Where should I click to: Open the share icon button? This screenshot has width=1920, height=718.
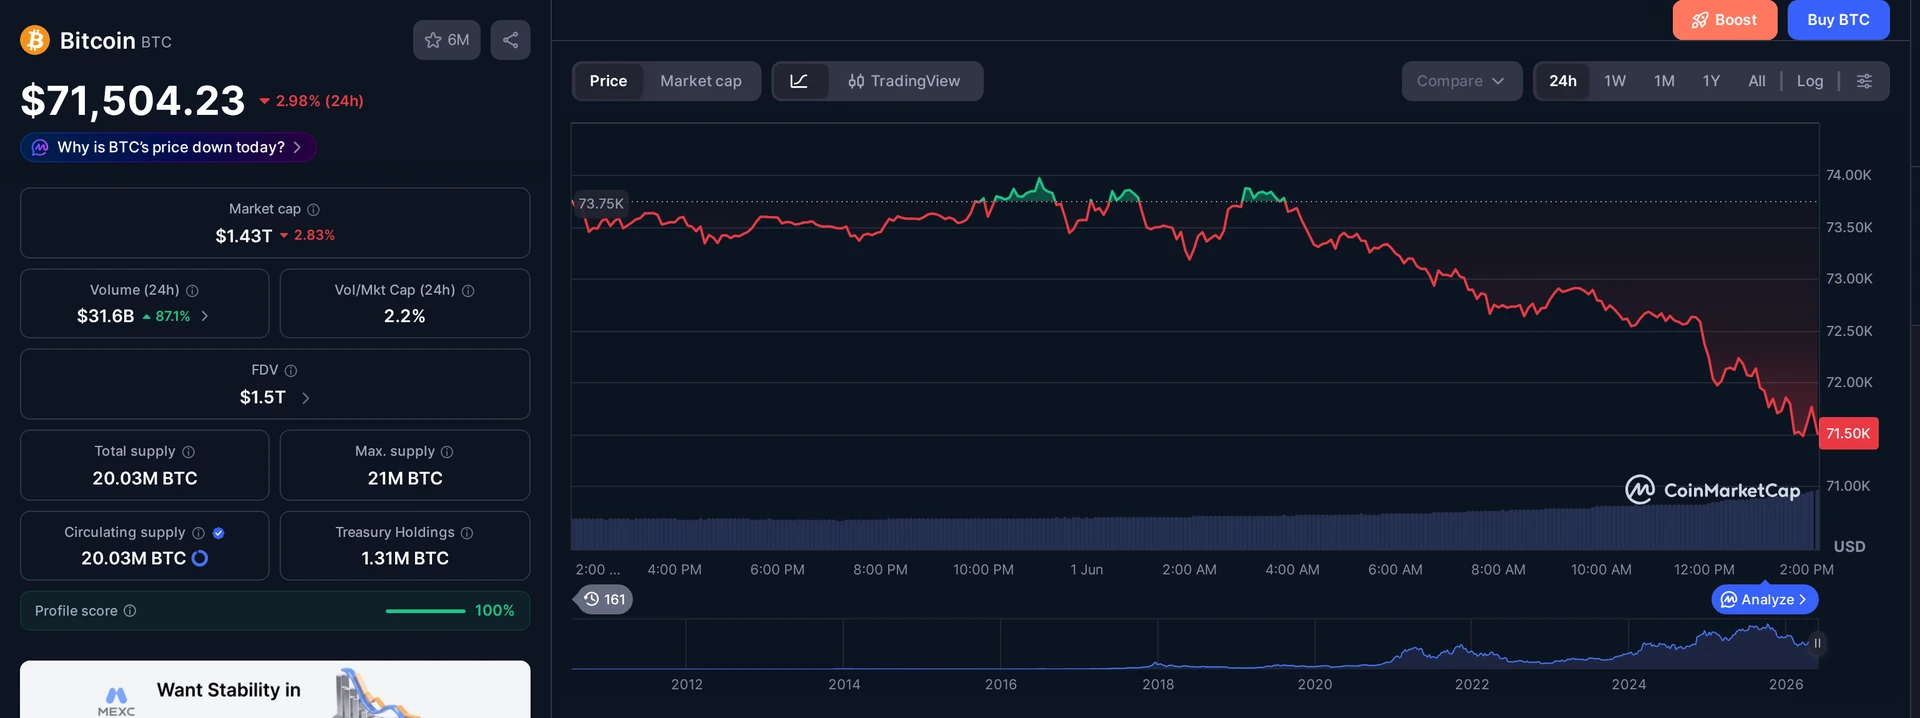click(x=510, y=40)
